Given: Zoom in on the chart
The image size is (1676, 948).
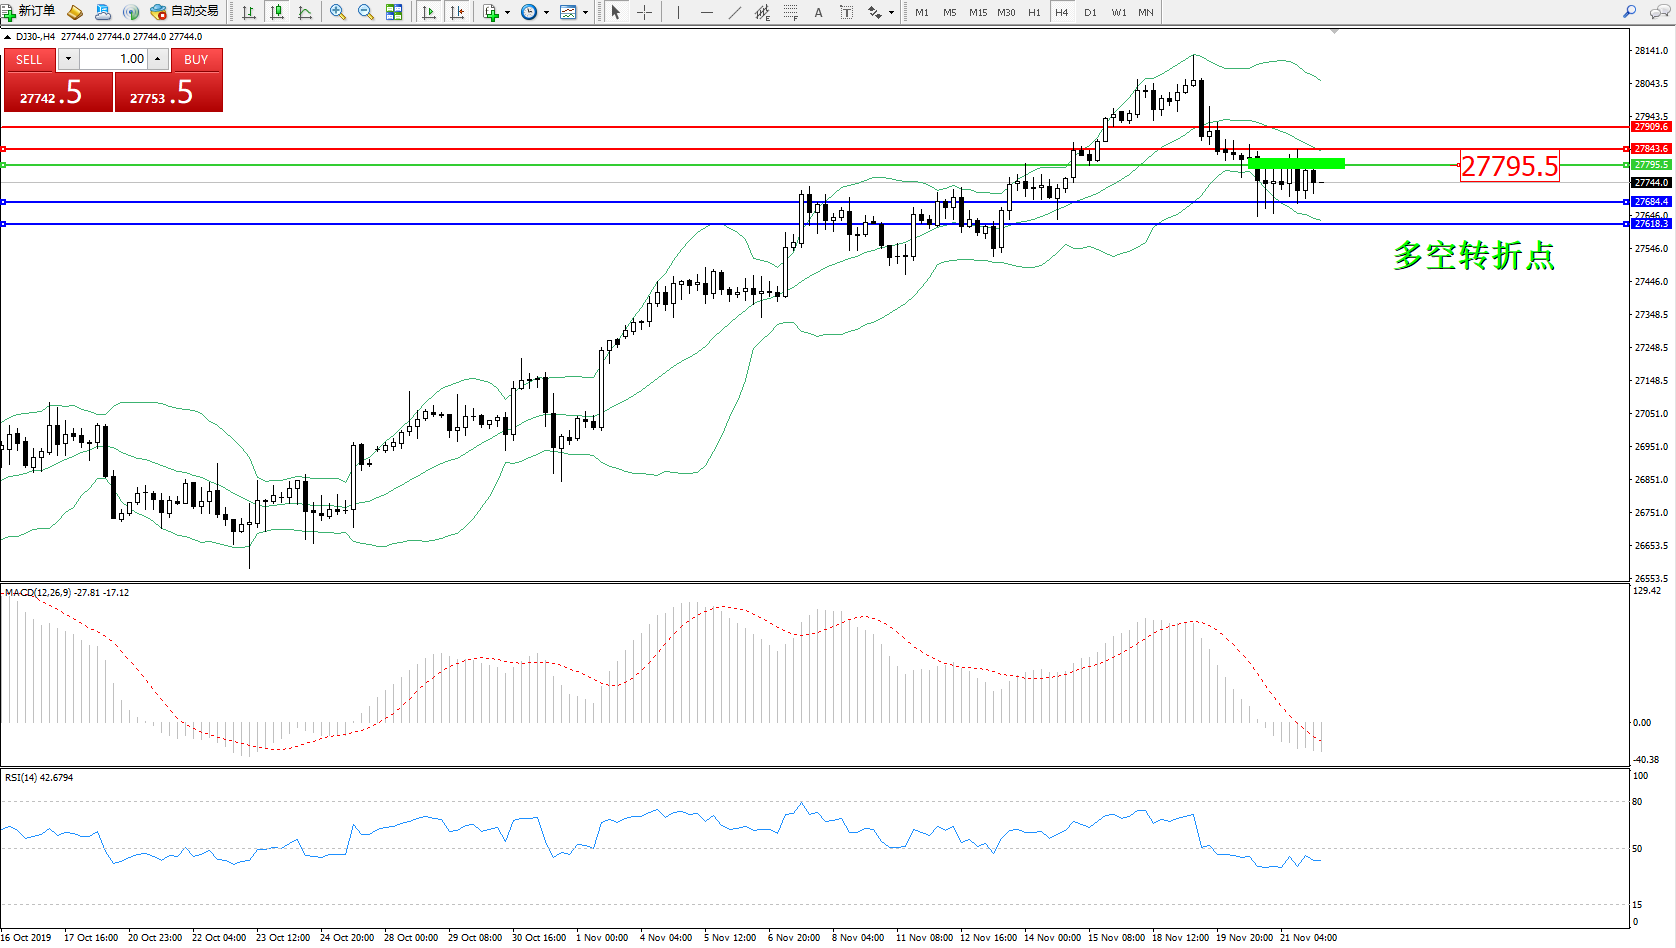Looking at the screenshot, I should [338, 12].
